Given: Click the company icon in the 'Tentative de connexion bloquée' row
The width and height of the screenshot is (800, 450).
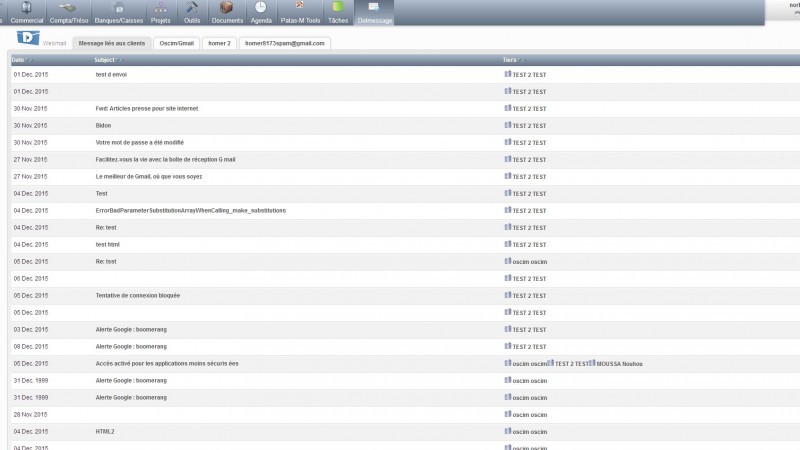Looking at the screenshot, I should coord(508,295).
